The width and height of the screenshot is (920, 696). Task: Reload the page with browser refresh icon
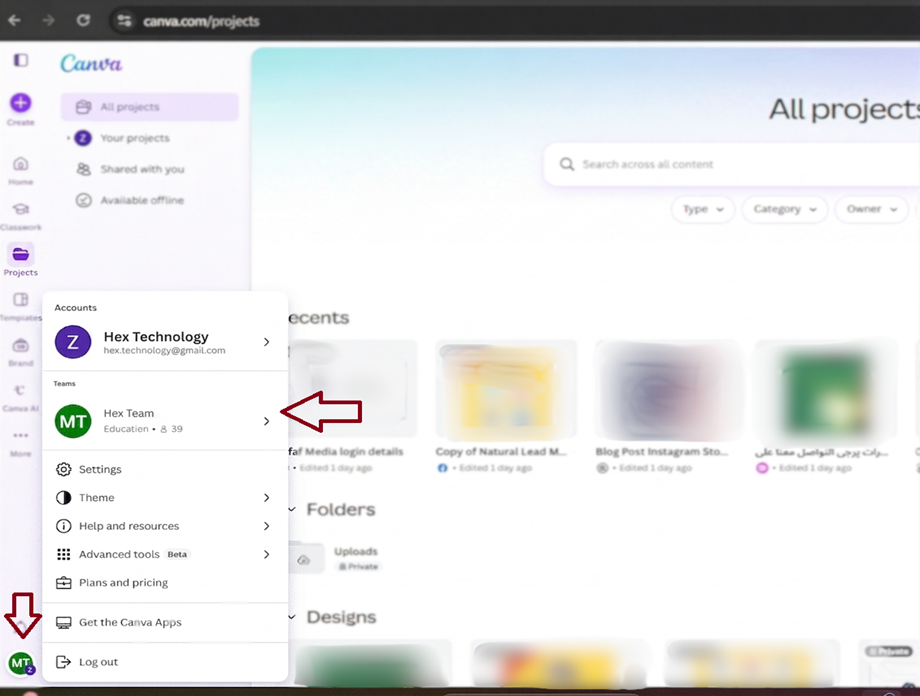pos(83,20)
